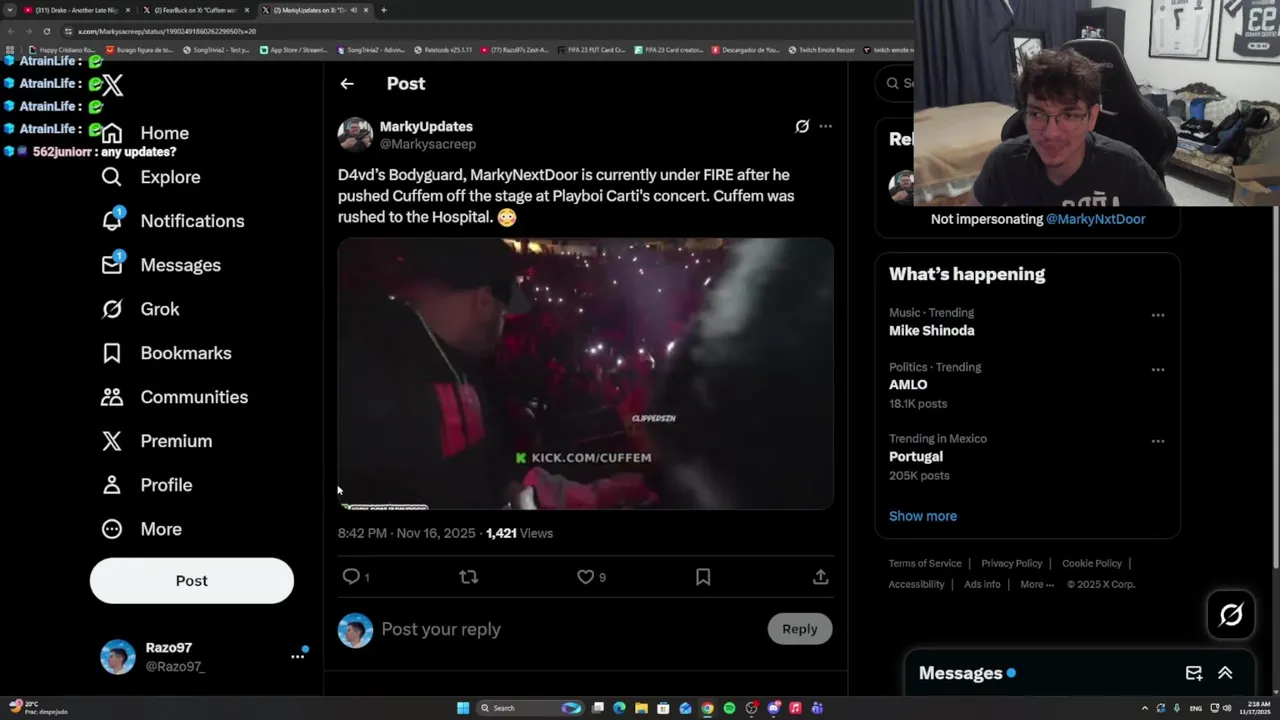Show hidden system tray icons
Screen dimensions: 1280x720
coord(1145,708)
